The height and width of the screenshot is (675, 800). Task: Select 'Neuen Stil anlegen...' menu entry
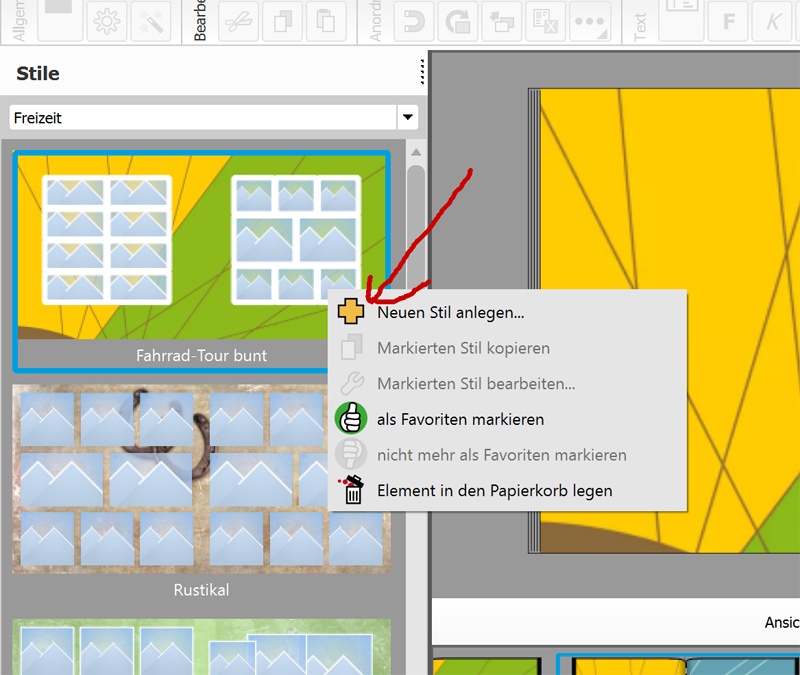coord(450,312)
